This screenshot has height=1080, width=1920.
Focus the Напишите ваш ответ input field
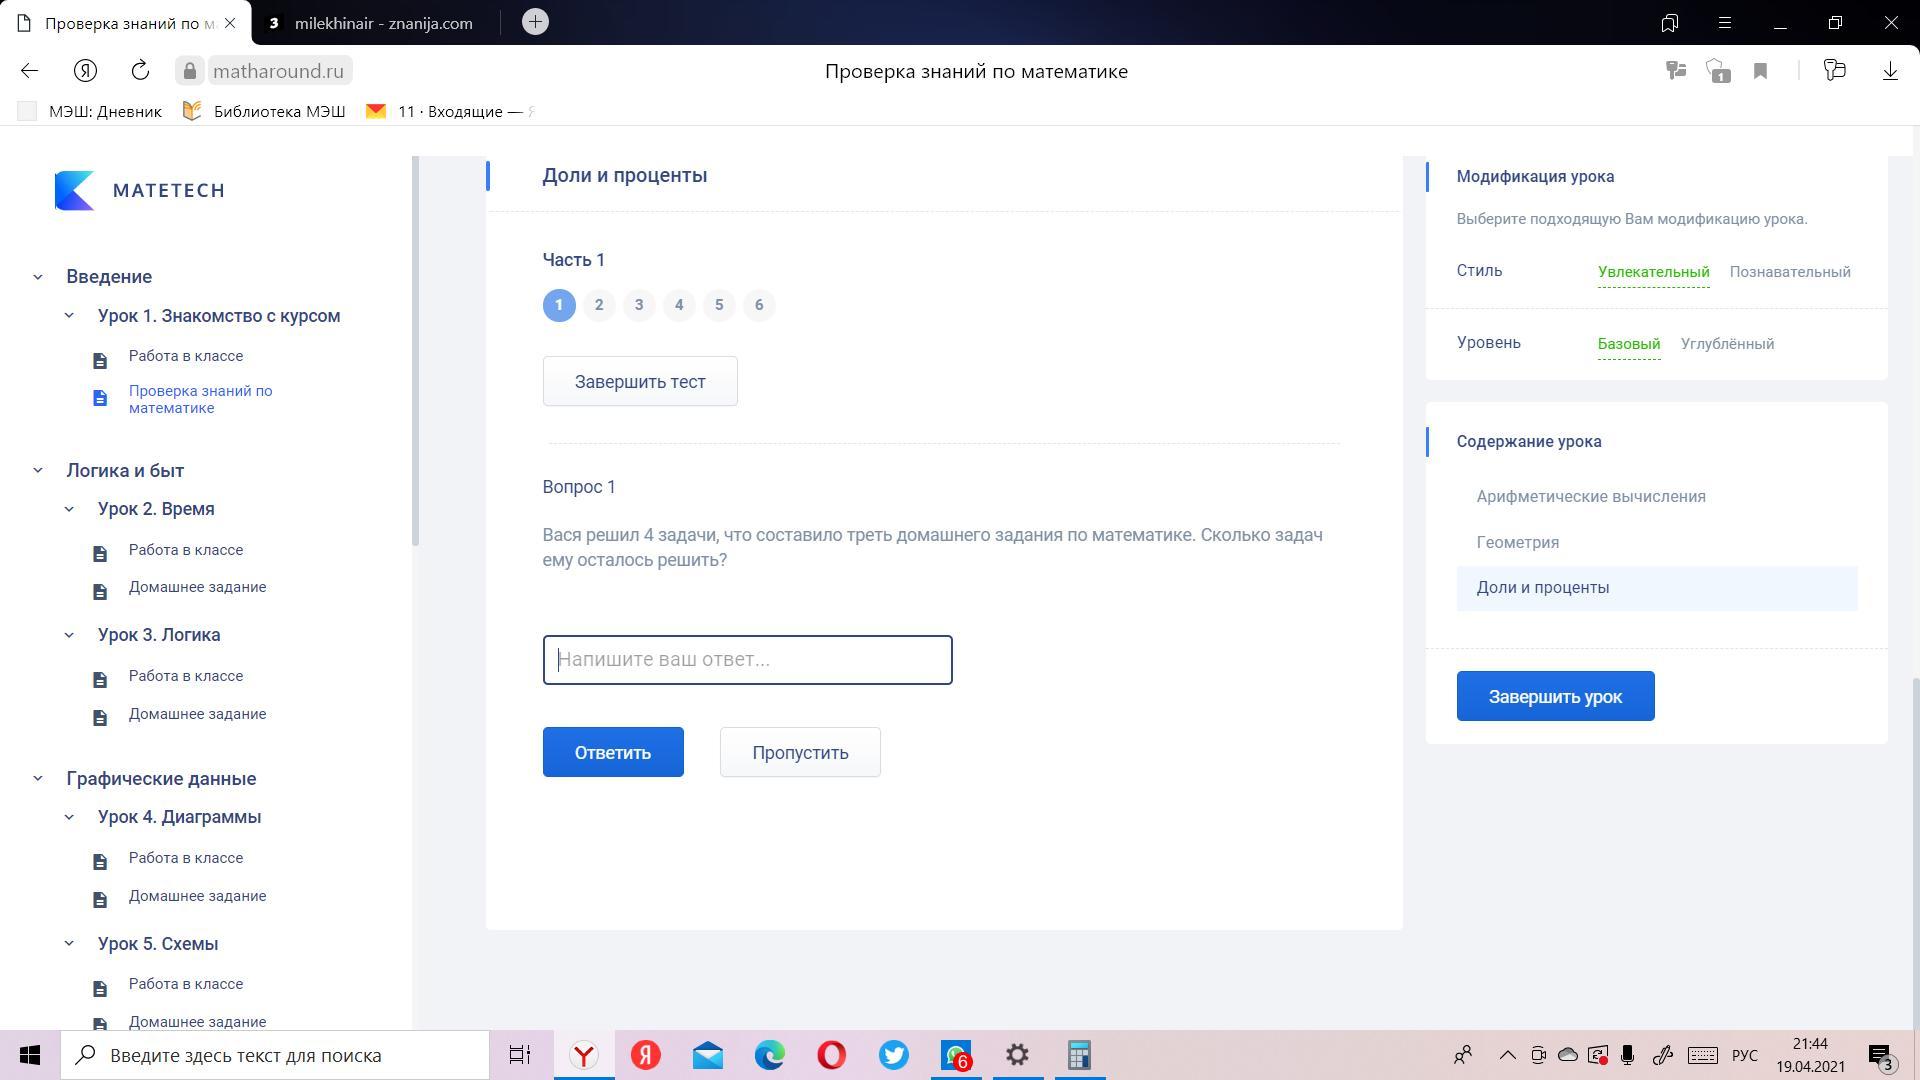pyautogui.click(x=747, y=660)
